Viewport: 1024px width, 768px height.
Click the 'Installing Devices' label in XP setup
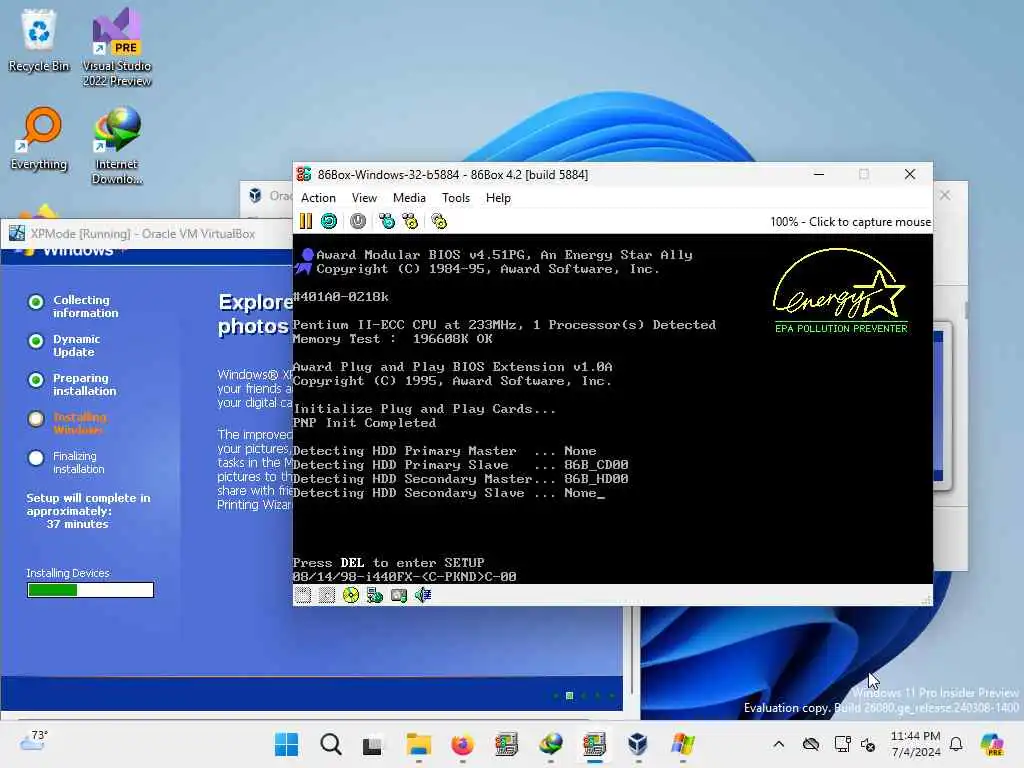coord(68,573)
